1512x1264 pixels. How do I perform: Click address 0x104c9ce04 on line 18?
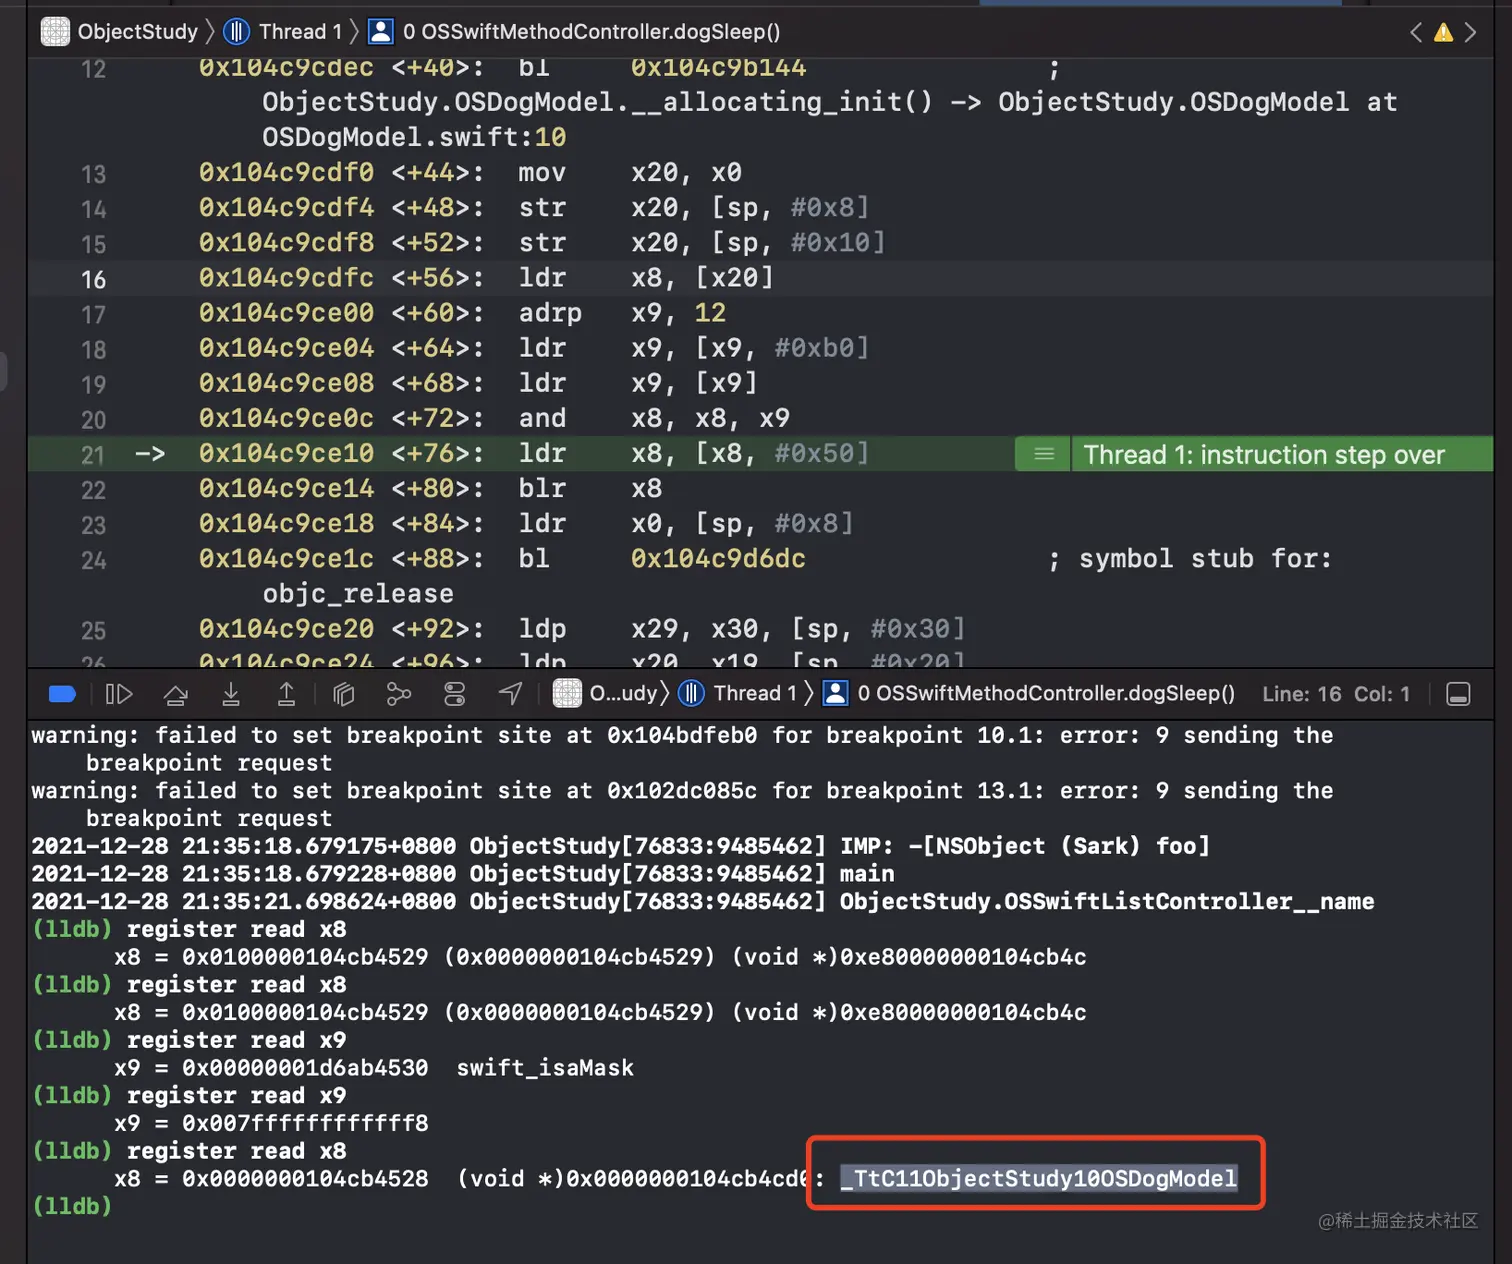click(x=286, y=348)
